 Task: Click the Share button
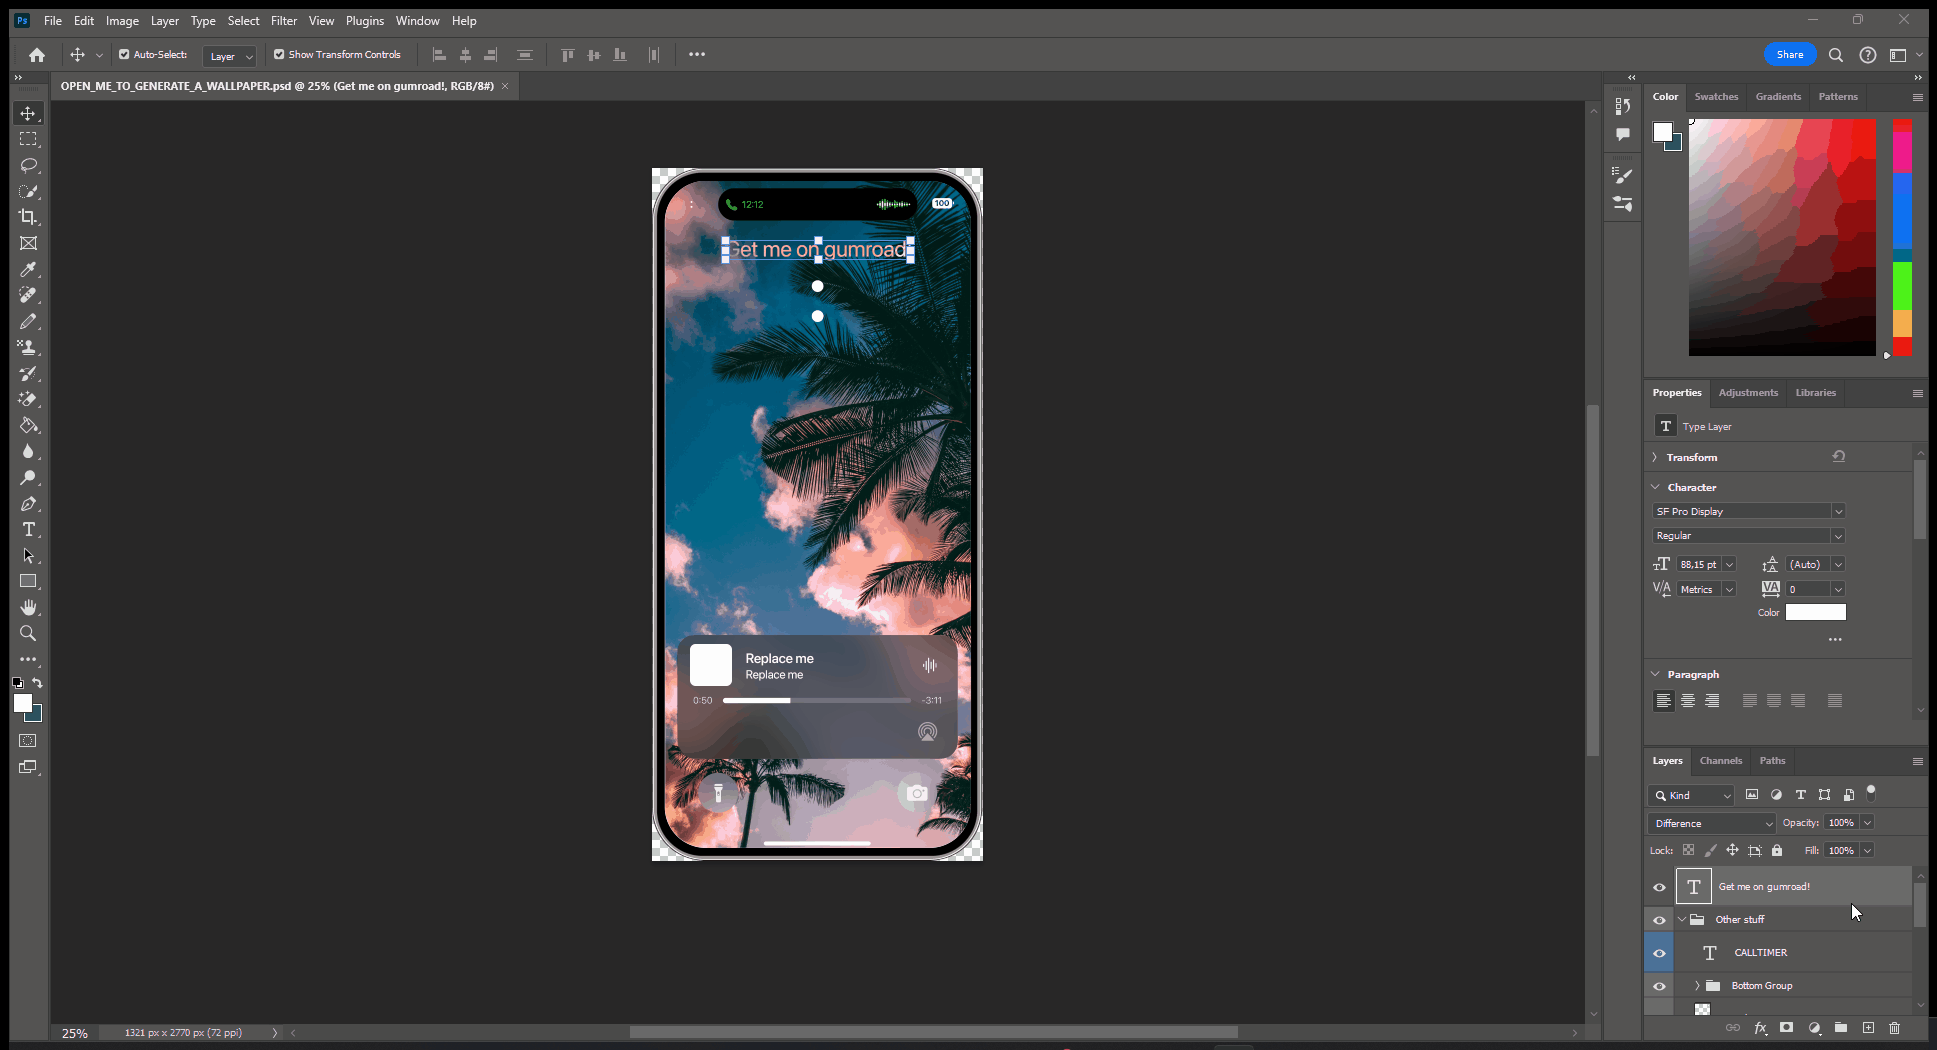tap(1790, 55)
